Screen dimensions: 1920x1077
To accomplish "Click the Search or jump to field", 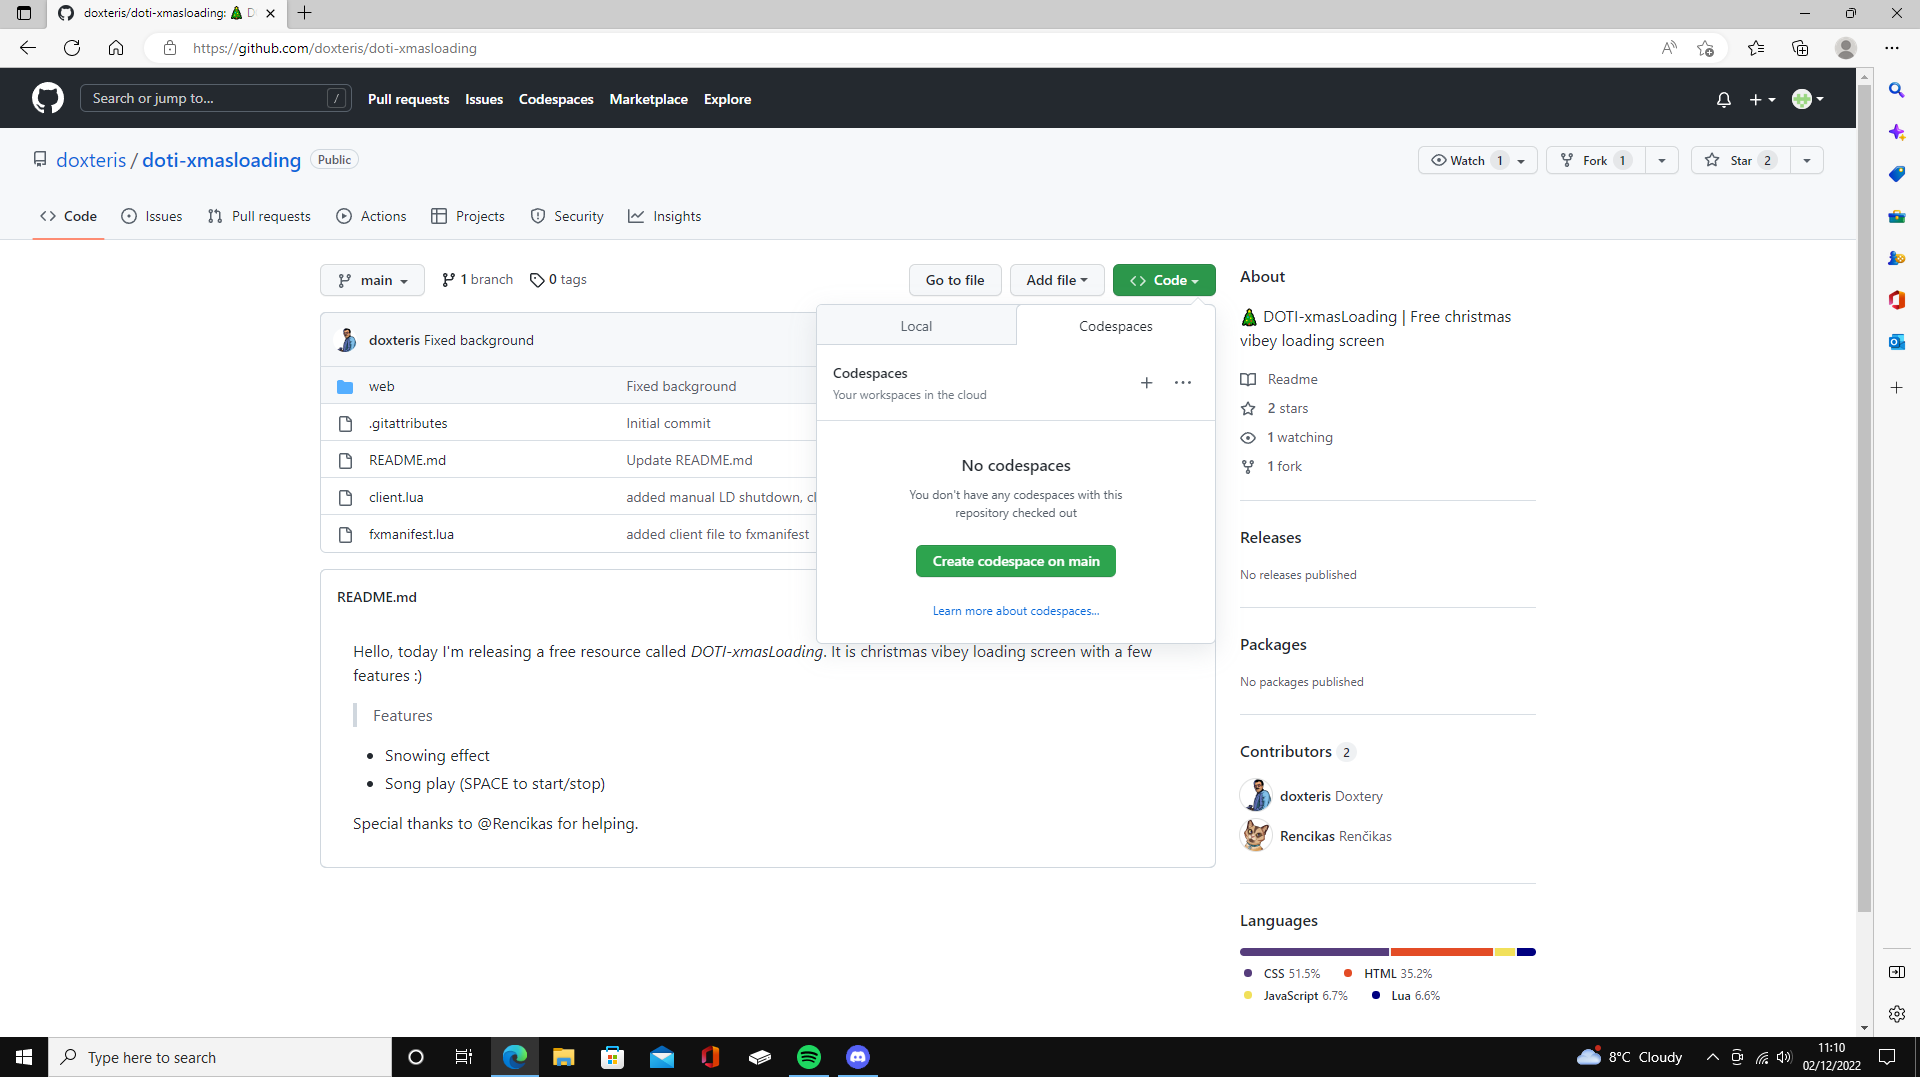I will [x=205, y=98].
